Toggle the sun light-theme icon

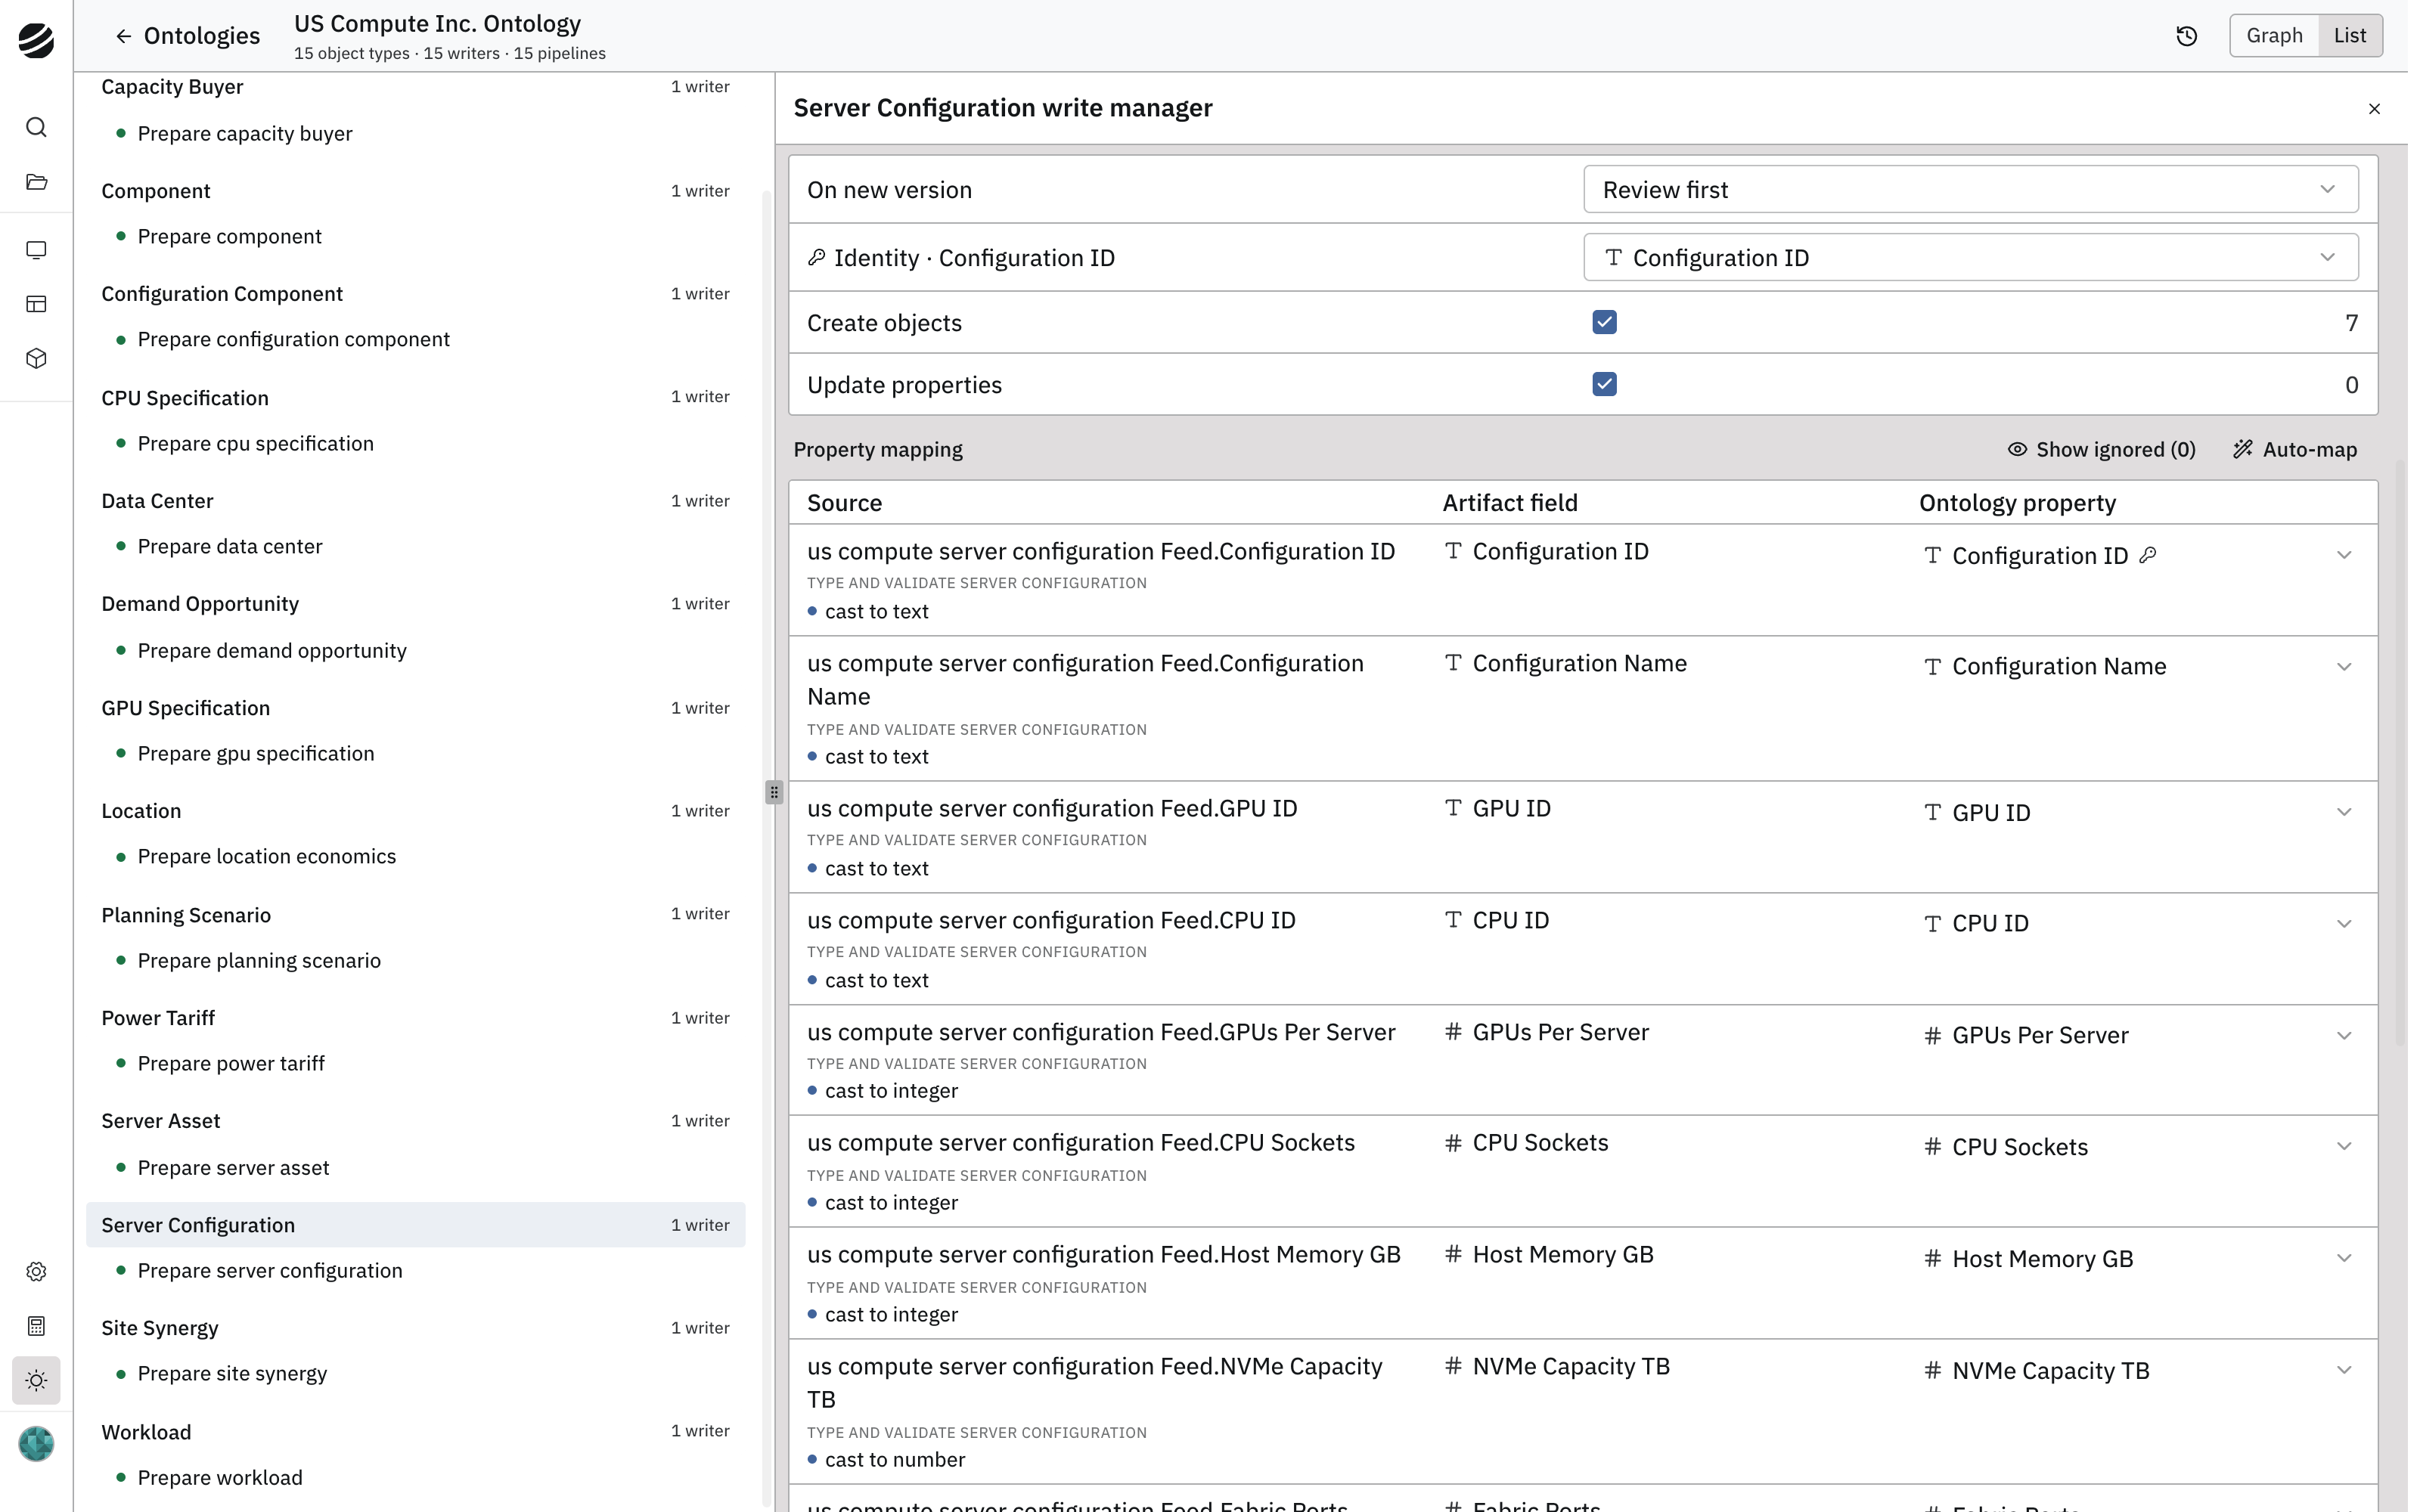click(36, 1381)
